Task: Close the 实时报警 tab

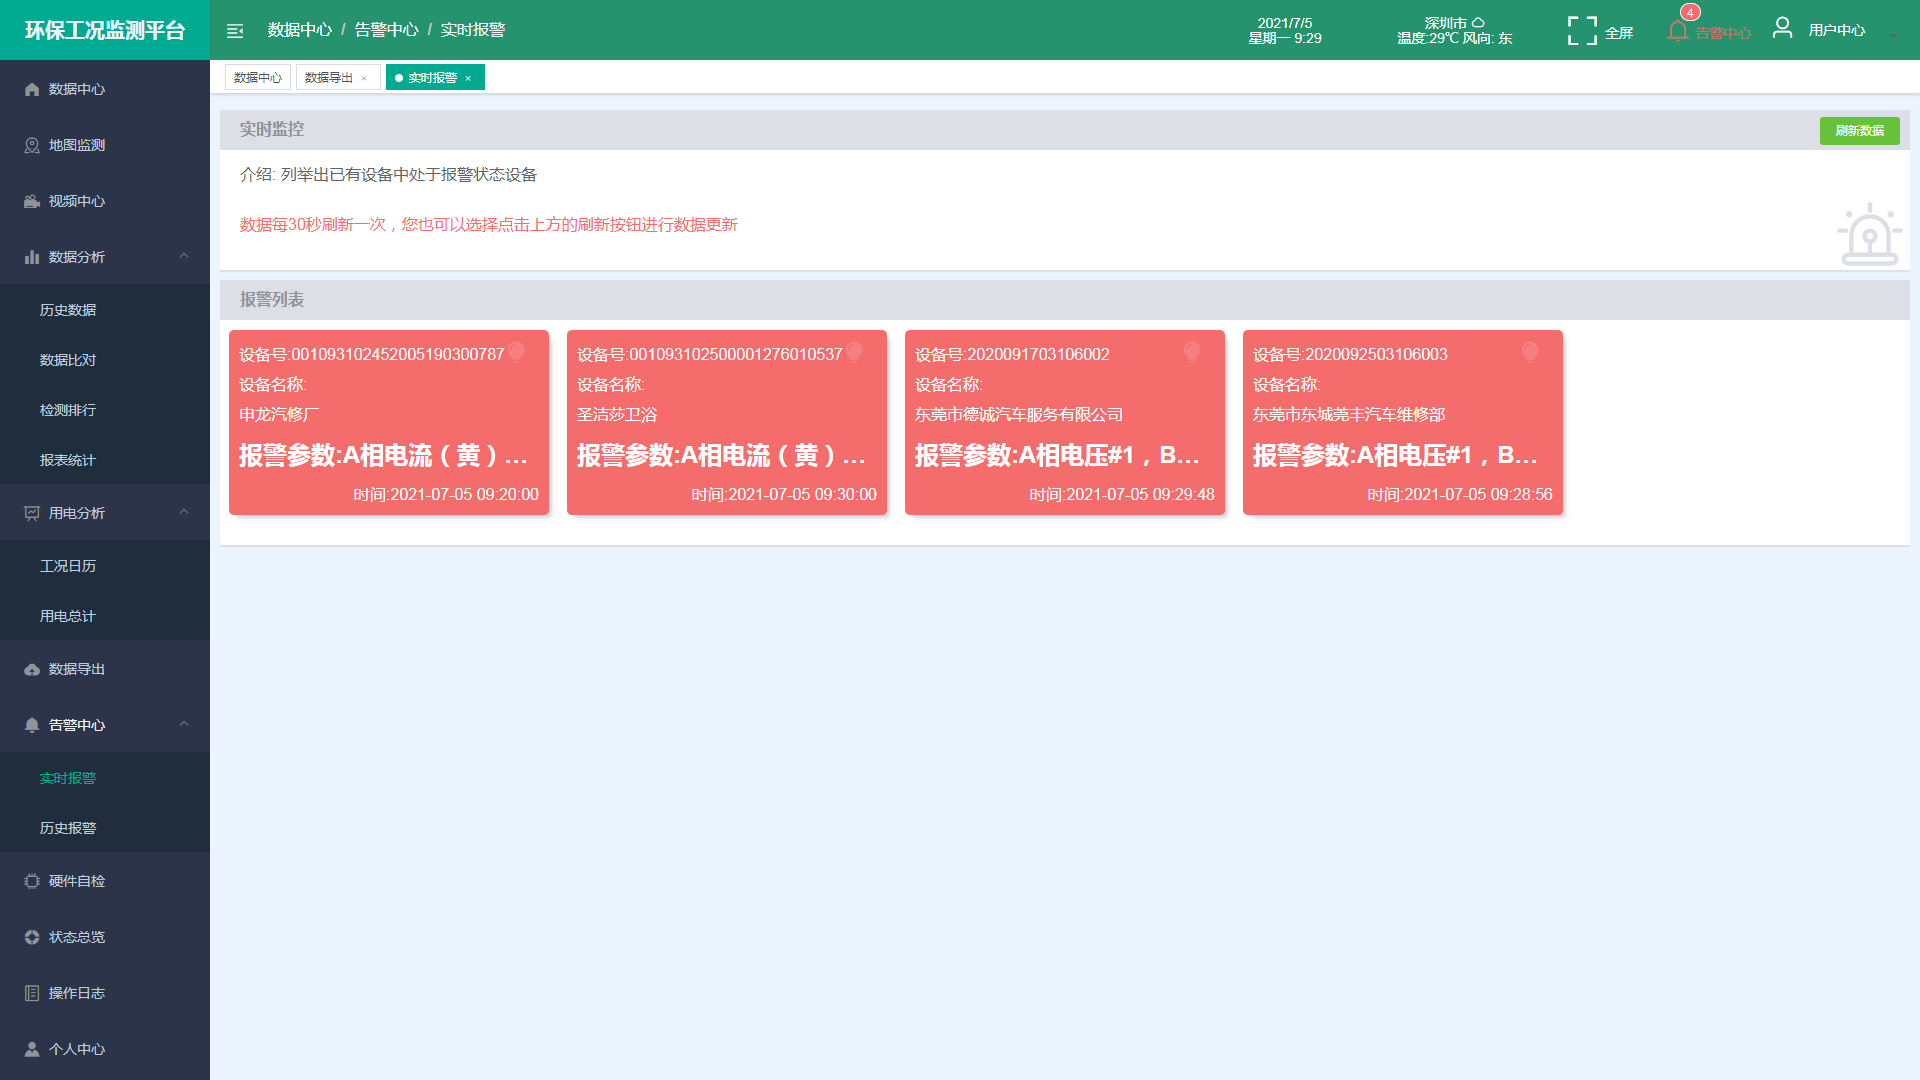Action: [x=468, y=78]
